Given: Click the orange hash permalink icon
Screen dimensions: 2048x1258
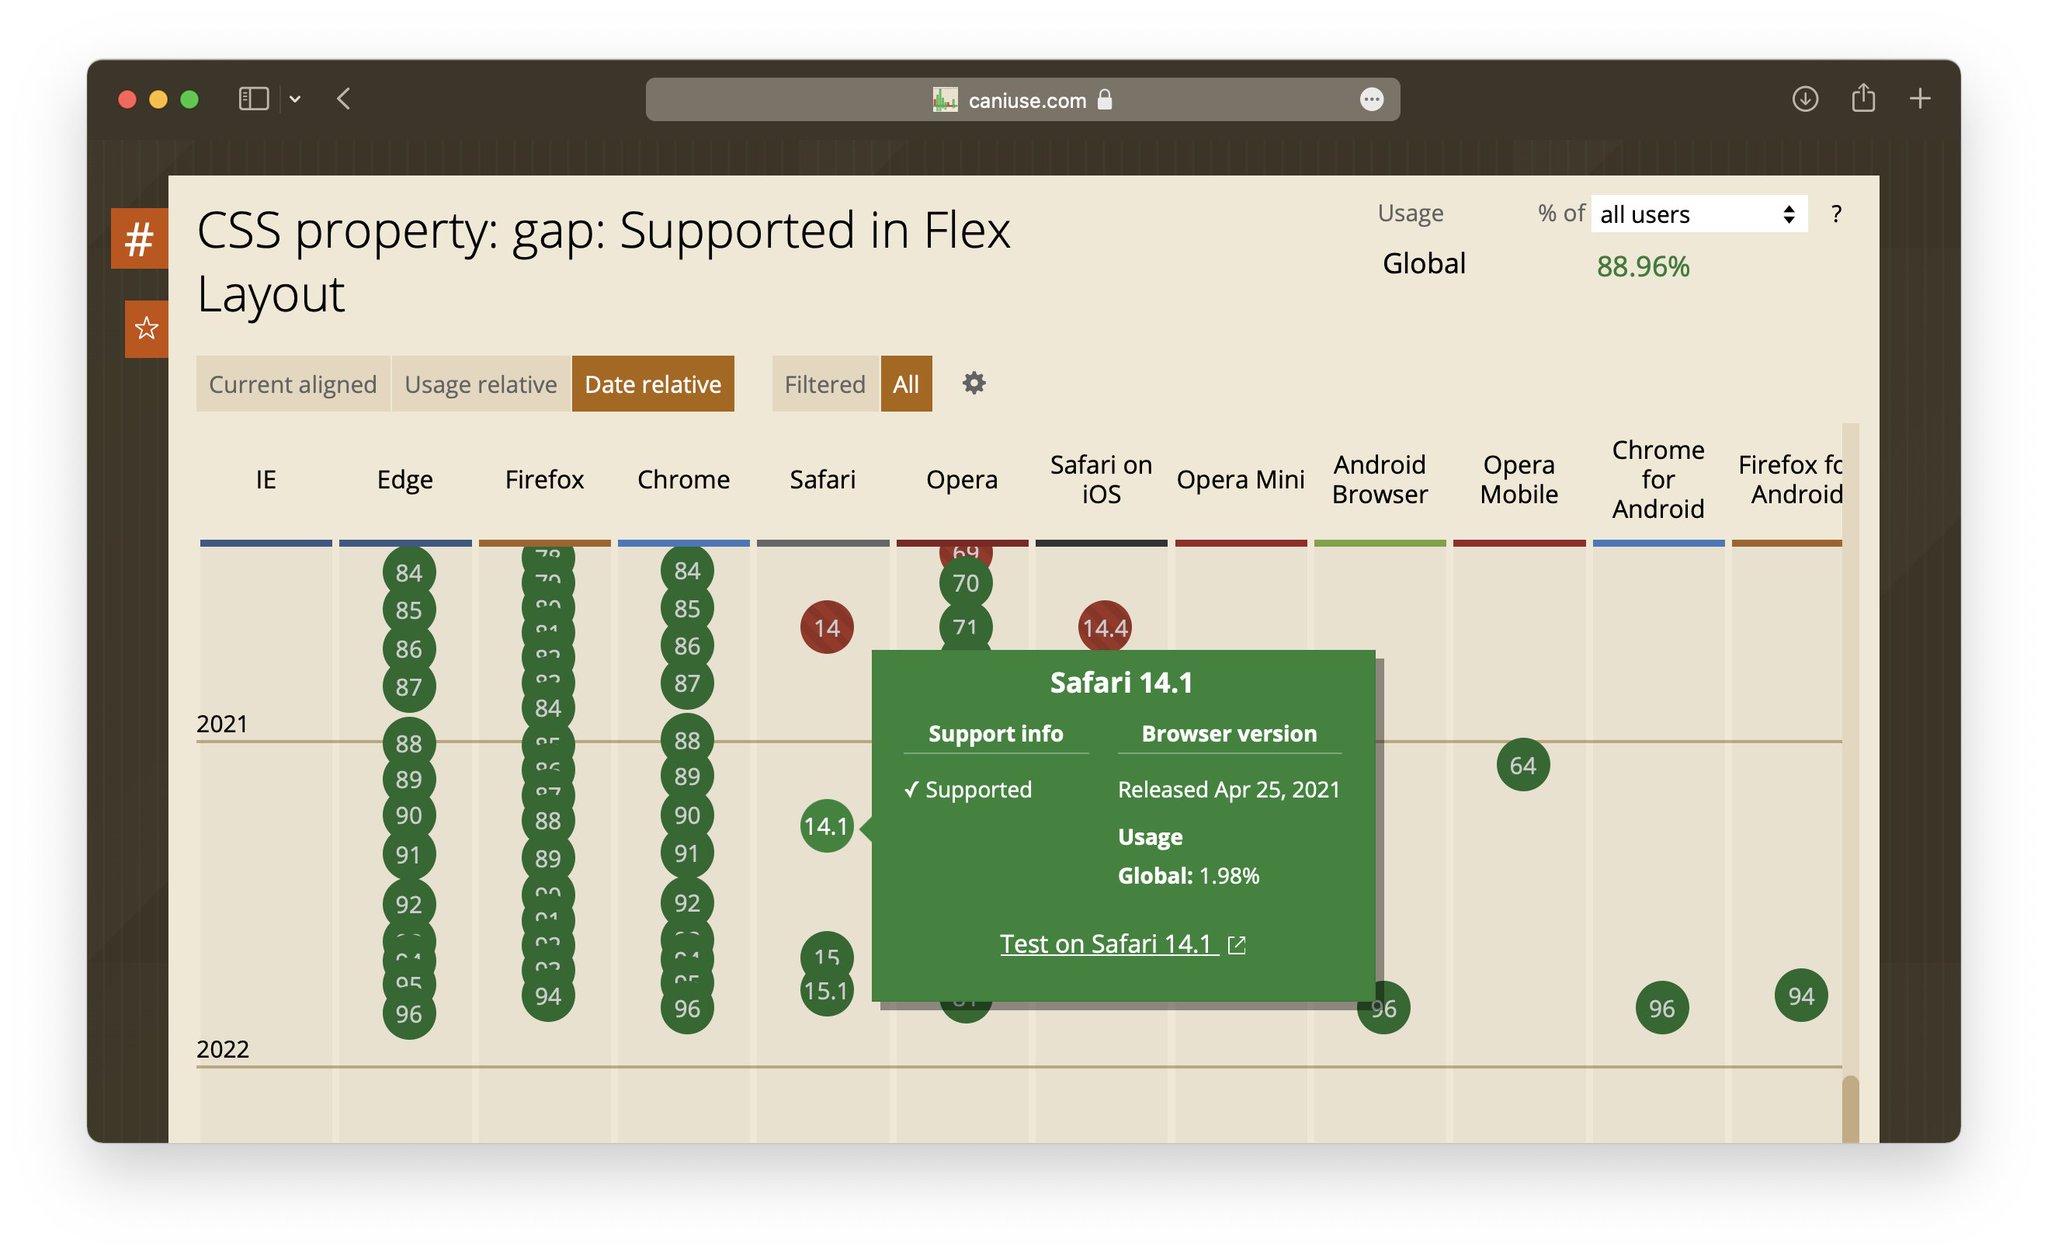Looking at the screenshot, I should [x=139, y=239].
